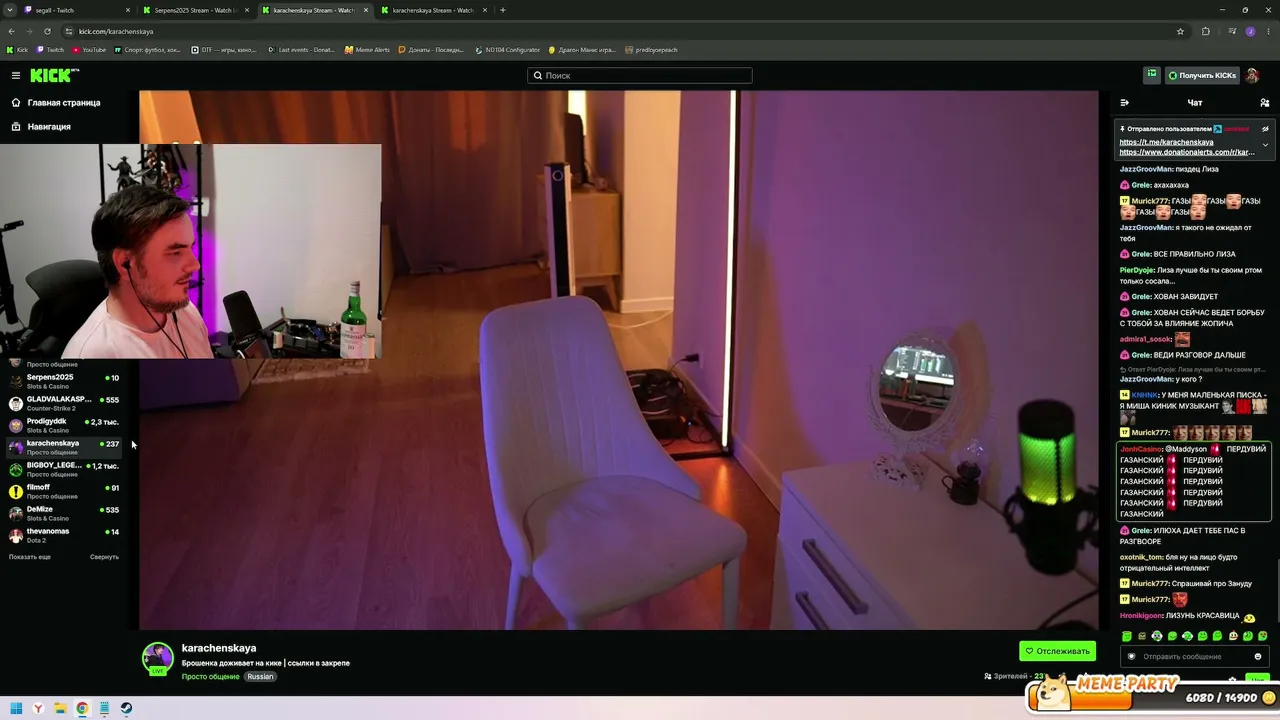Image resolution: width=1280 pixels, height=720 pixels.
Task: Select BIGBOY_LEGE channel in sidebar
Action: coord(65,469)
